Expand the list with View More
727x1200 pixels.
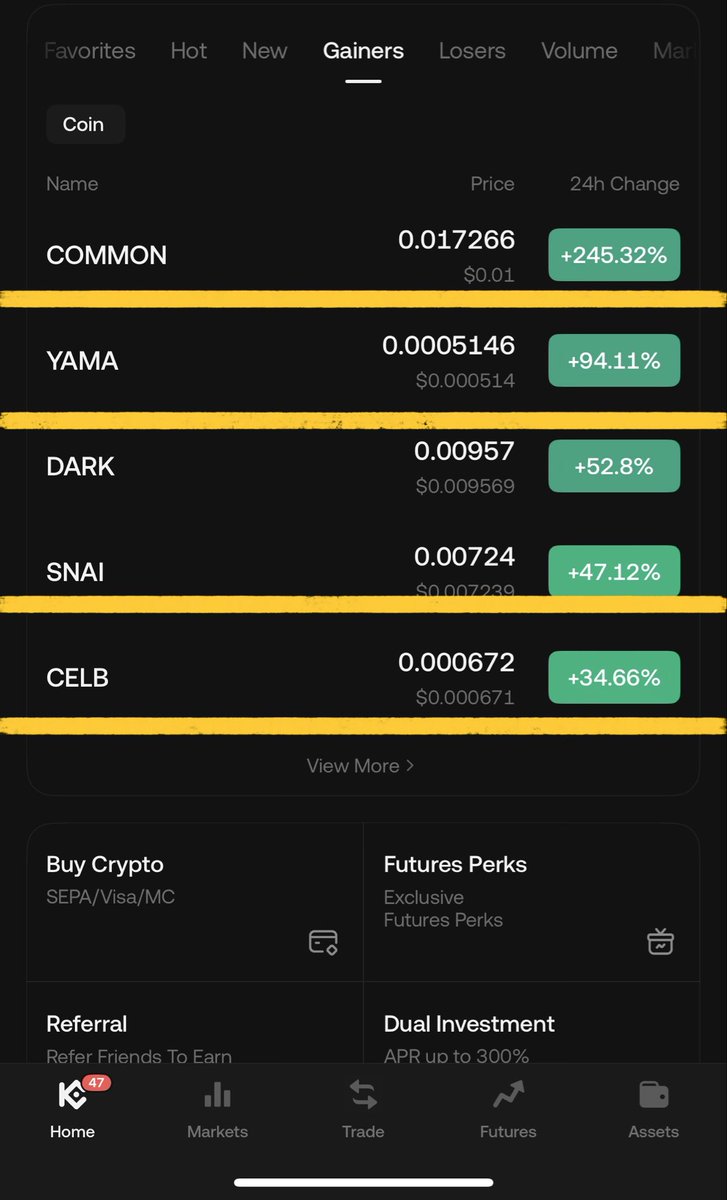coord(360,766)
